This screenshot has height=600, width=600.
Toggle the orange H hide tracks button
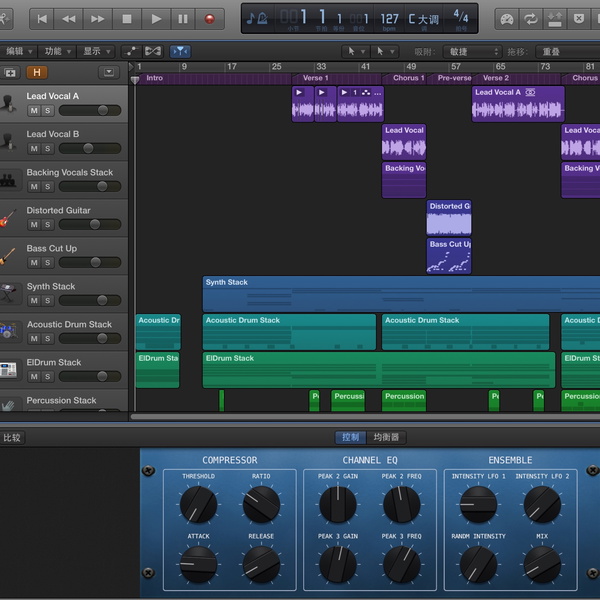37,72
